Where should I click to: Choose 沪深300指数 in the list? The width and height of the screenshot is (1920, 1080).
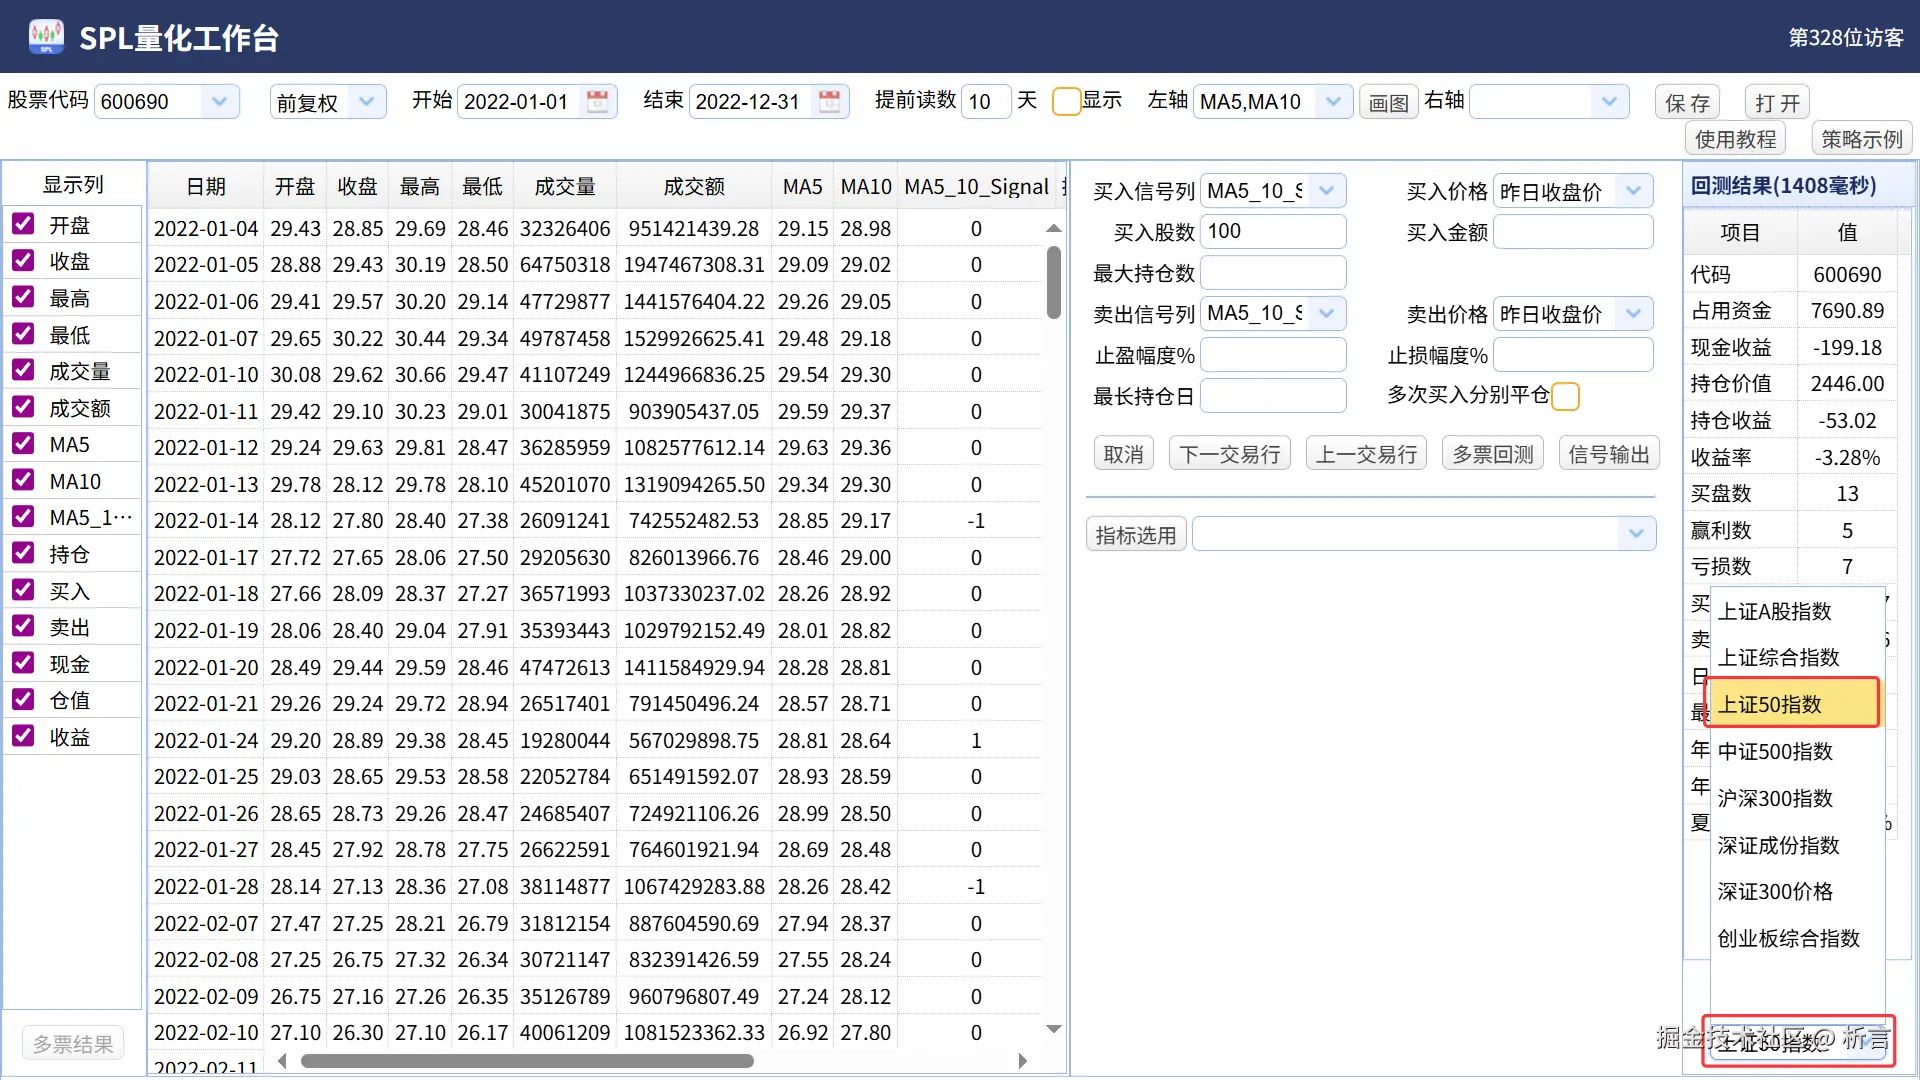(1775, 798)
